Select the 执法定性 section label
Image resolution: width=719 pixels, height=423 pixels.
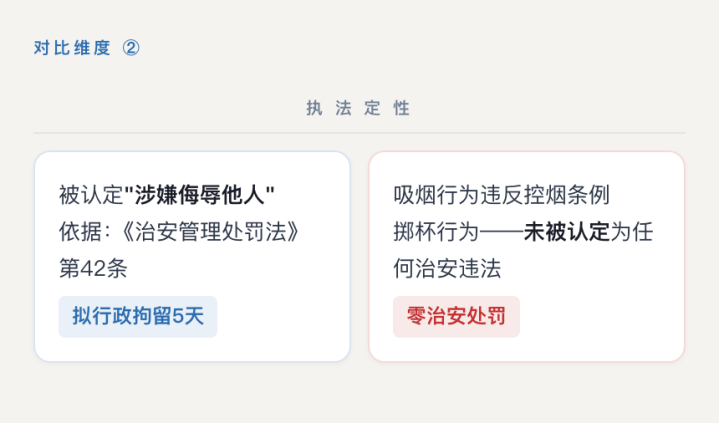coord(359,108)
